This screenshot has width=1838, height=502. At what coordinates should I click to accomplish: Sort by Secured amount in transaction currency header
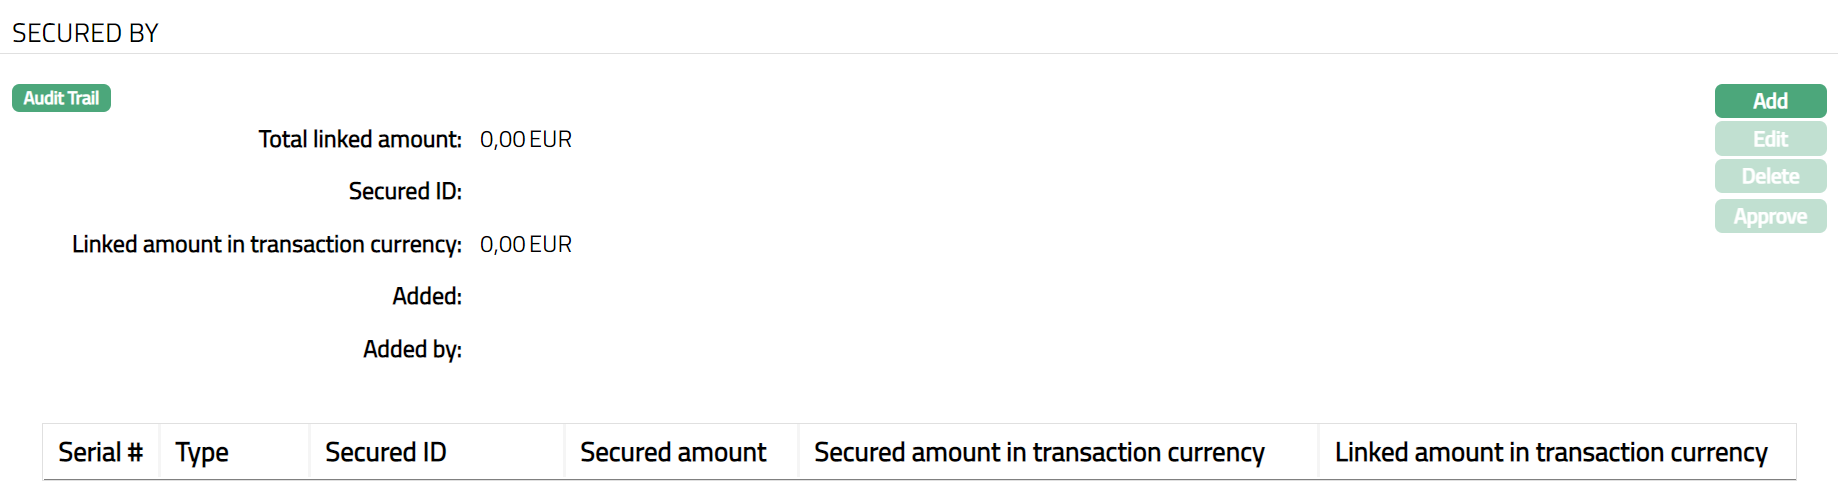1039,452
